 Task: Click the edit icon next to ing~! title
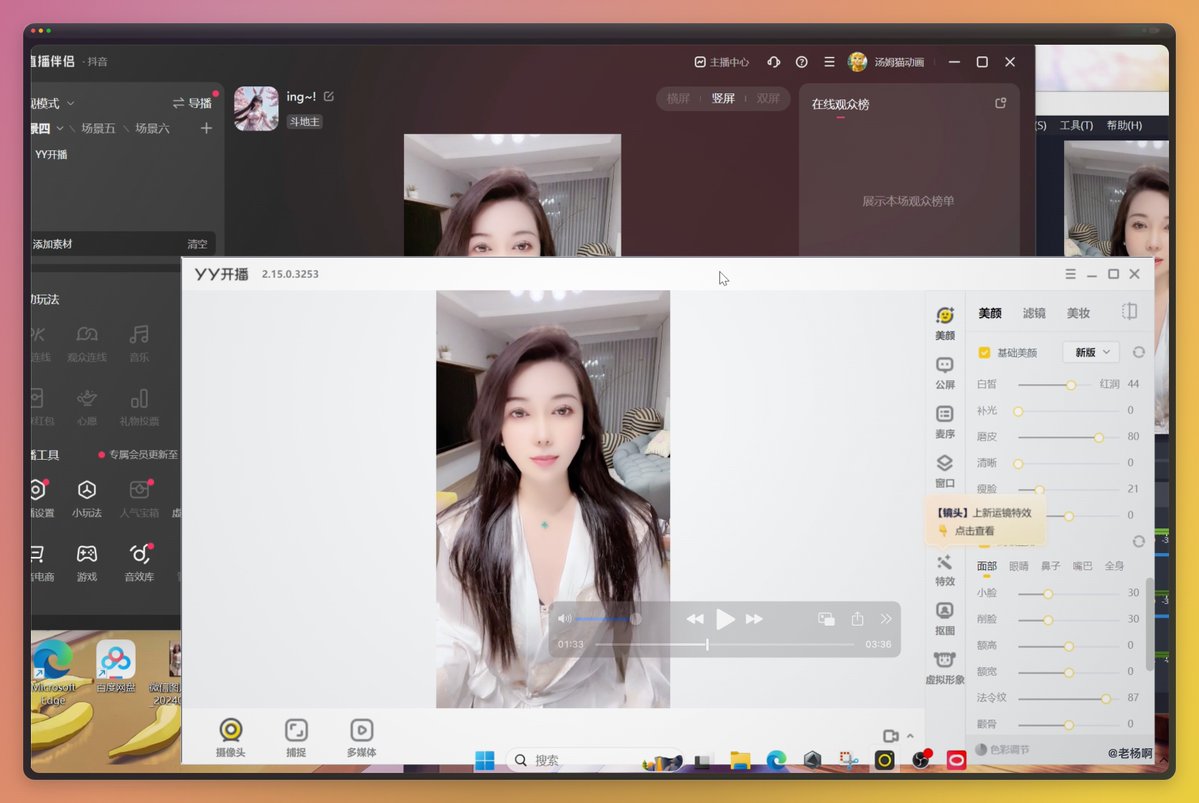(329, 96)
